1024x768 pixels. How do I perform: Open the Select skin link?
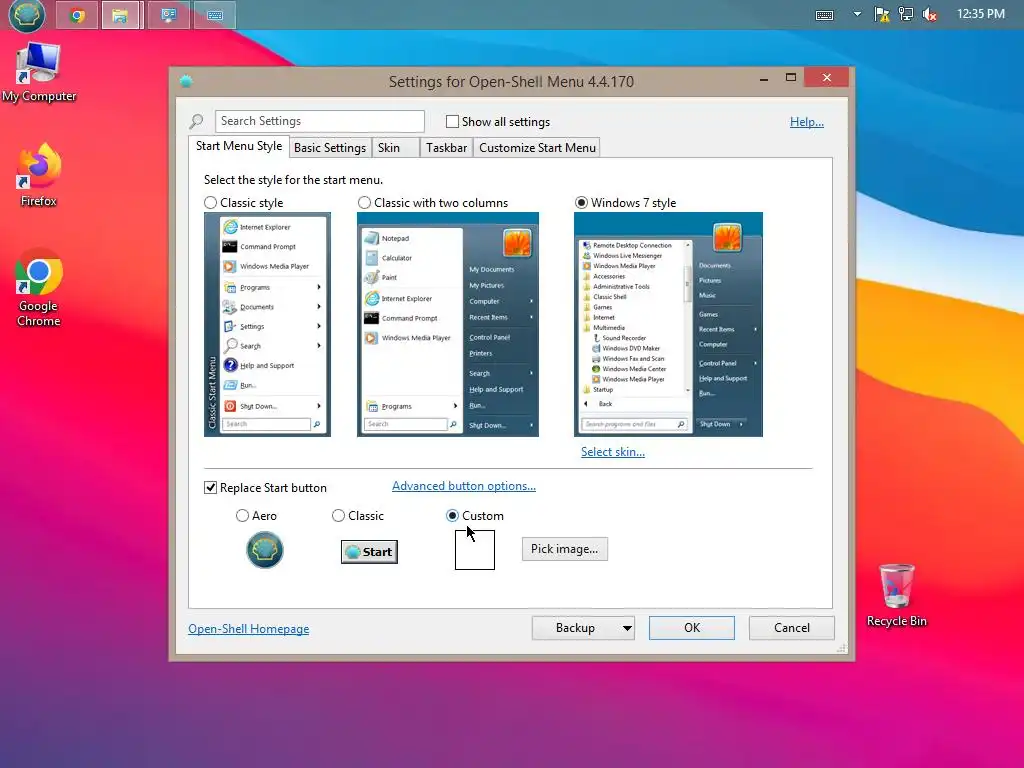click(x=613, y=452)
